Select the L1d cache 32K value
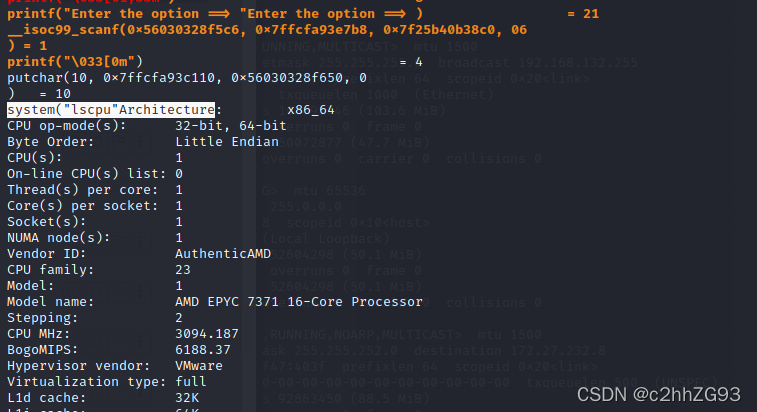 (187, 397)
